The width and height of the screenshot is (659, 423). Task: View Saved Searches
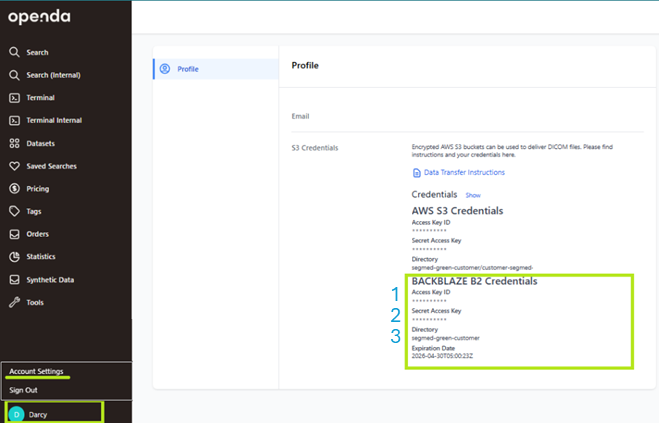click(51, 166)
